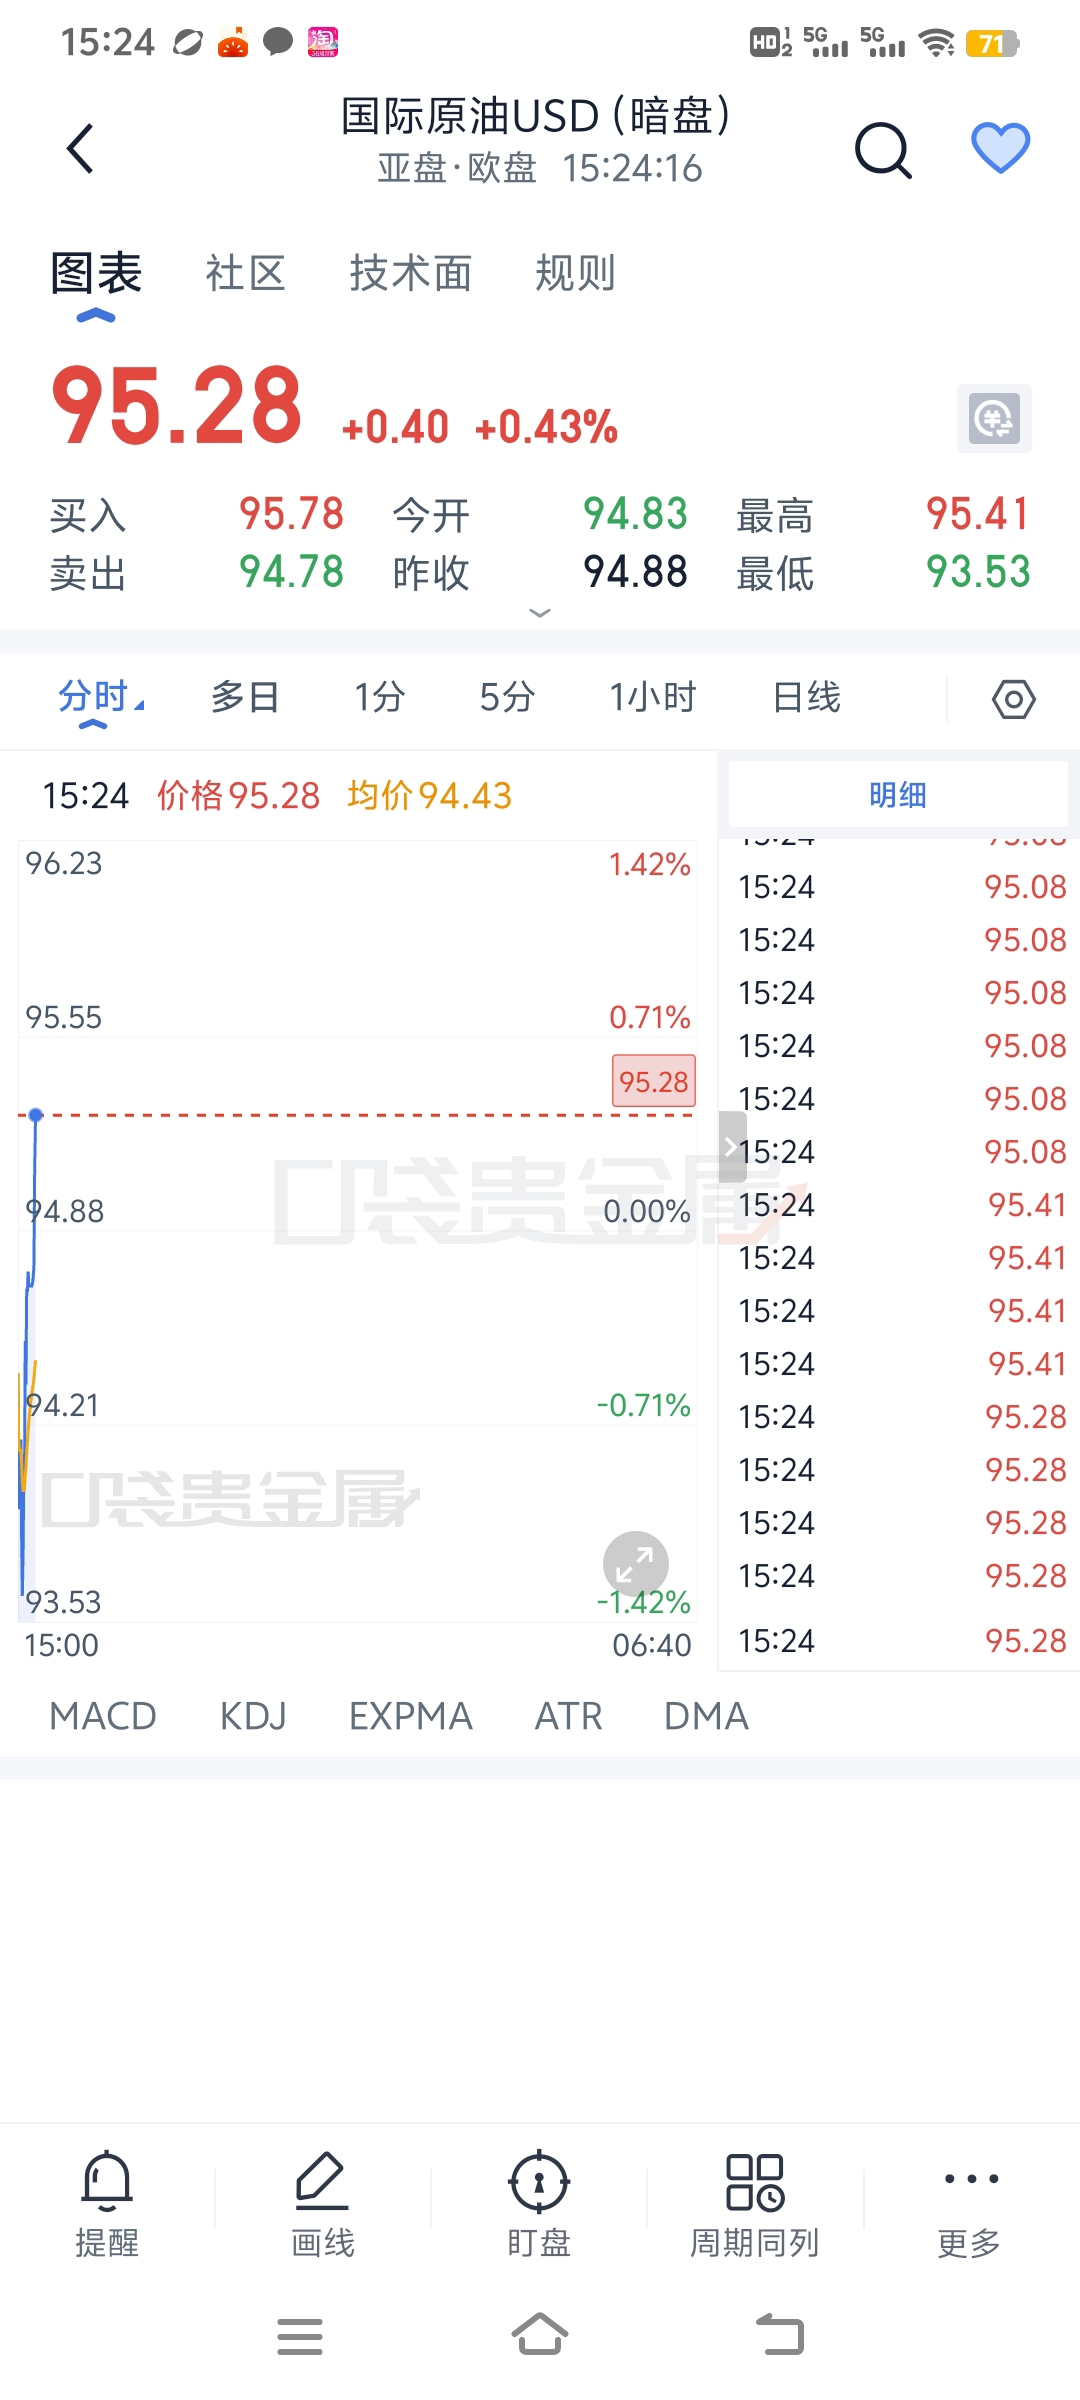Switch to the 技术面 tab

pos(410,273)
